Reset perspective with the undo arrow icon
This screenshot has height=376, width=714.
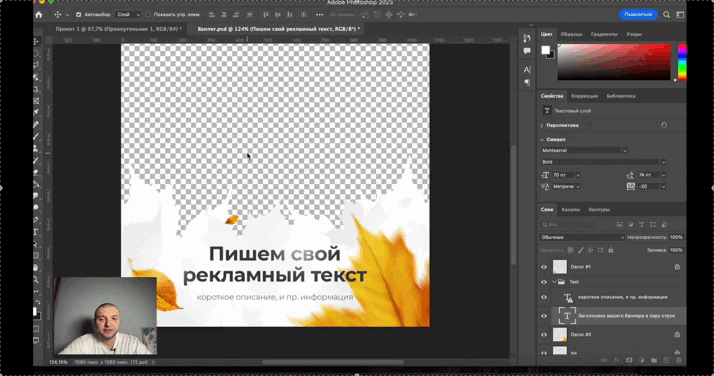pos(664,125)
